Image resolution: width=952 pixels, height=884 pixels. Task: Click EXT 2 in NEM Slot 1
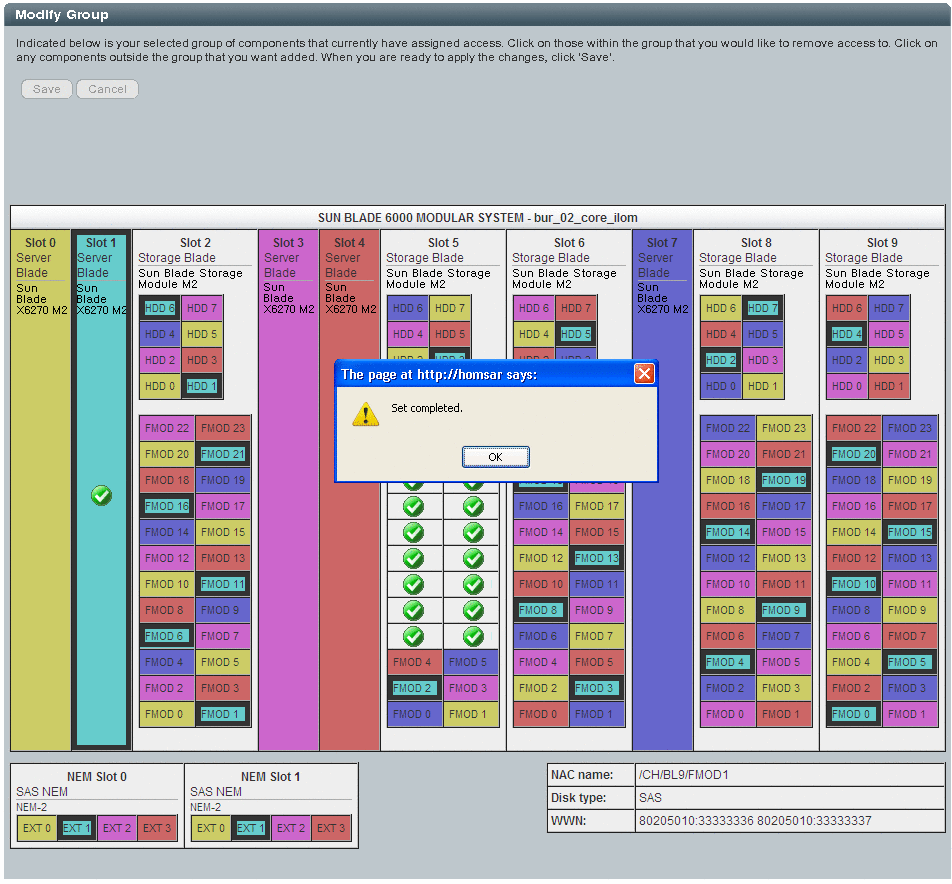click(x=291, y=828)
